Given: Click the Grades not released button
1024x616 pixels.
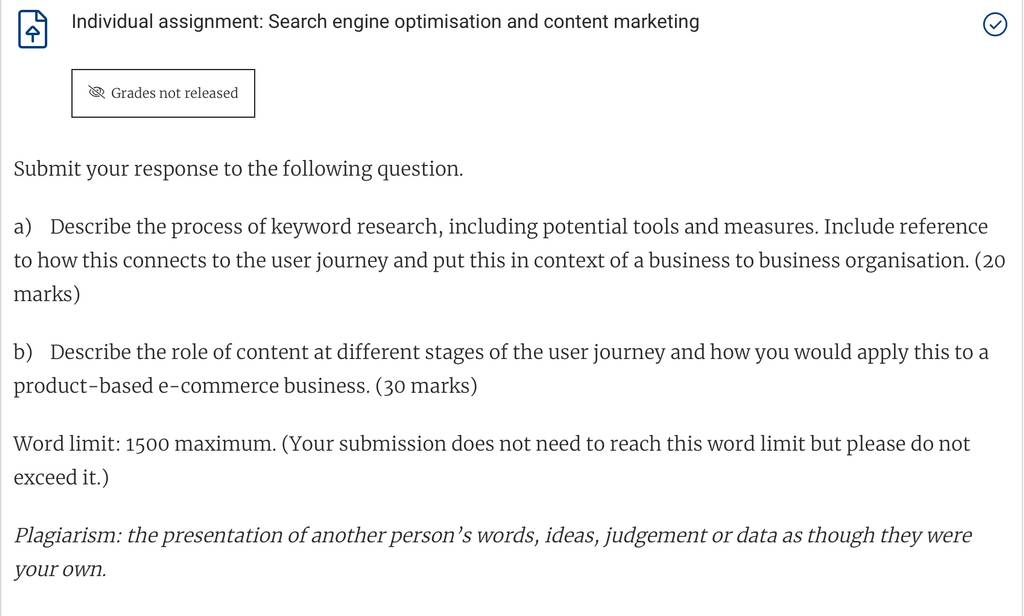Looking at the screenshot, I should (x=163, y=93).
